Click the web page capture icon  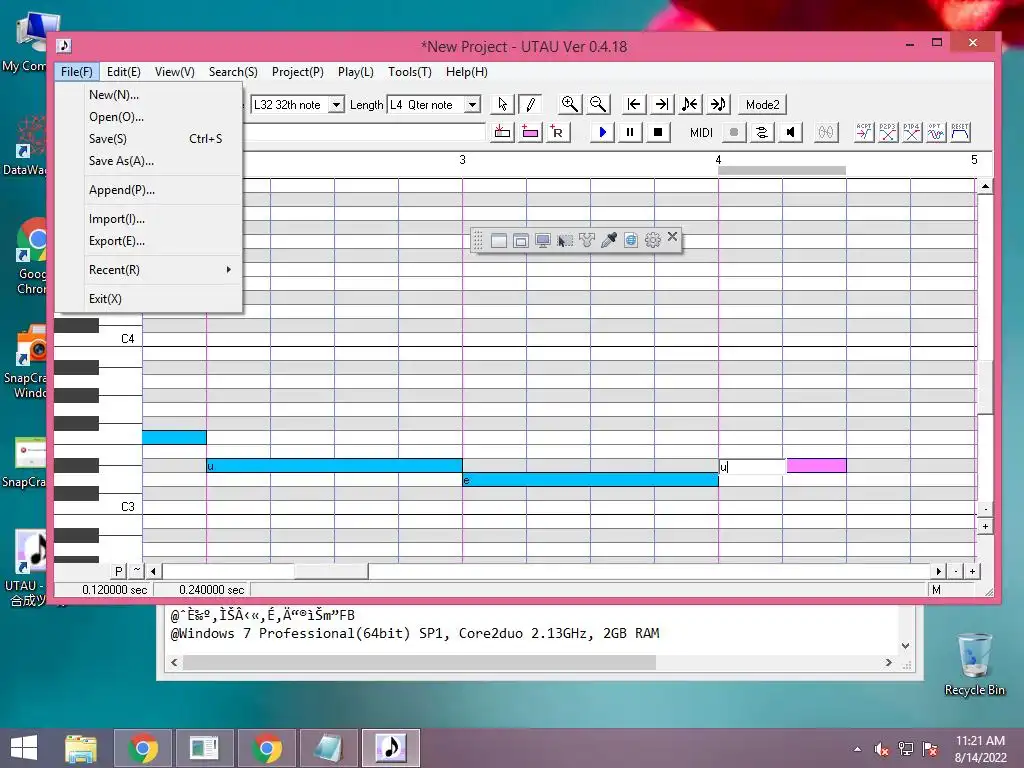pyautogui.click(x=631, y=241)
